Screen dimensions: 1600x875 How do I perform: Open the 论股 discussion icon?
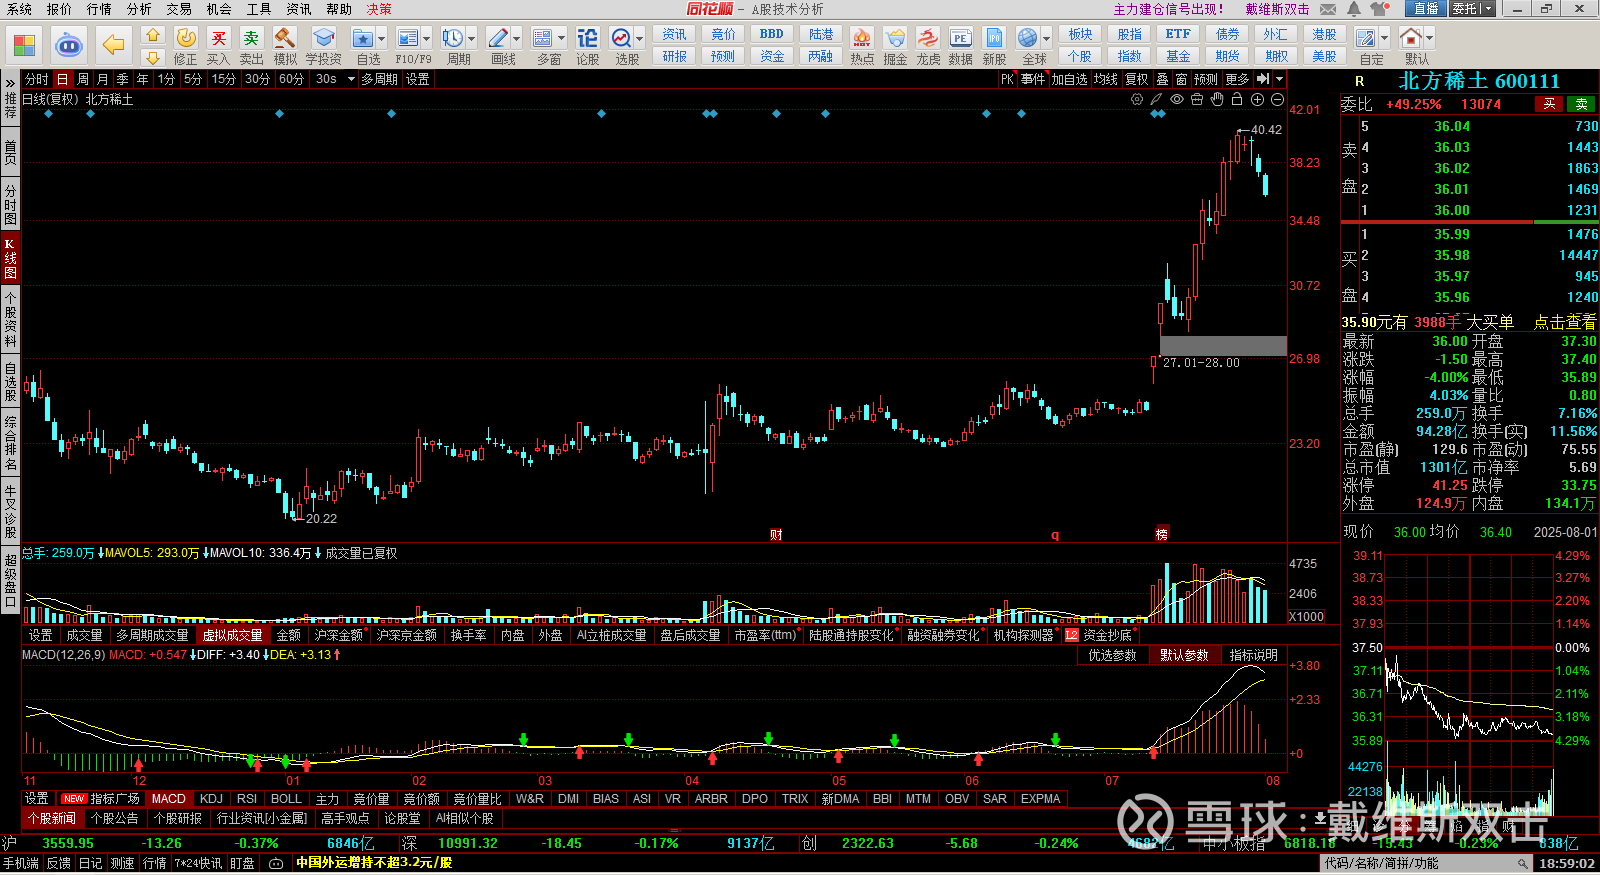588,38
